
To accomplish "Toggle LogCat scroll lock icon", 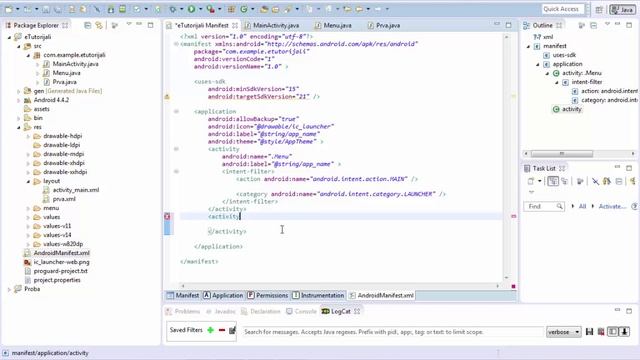I will [x=624, y=332].
